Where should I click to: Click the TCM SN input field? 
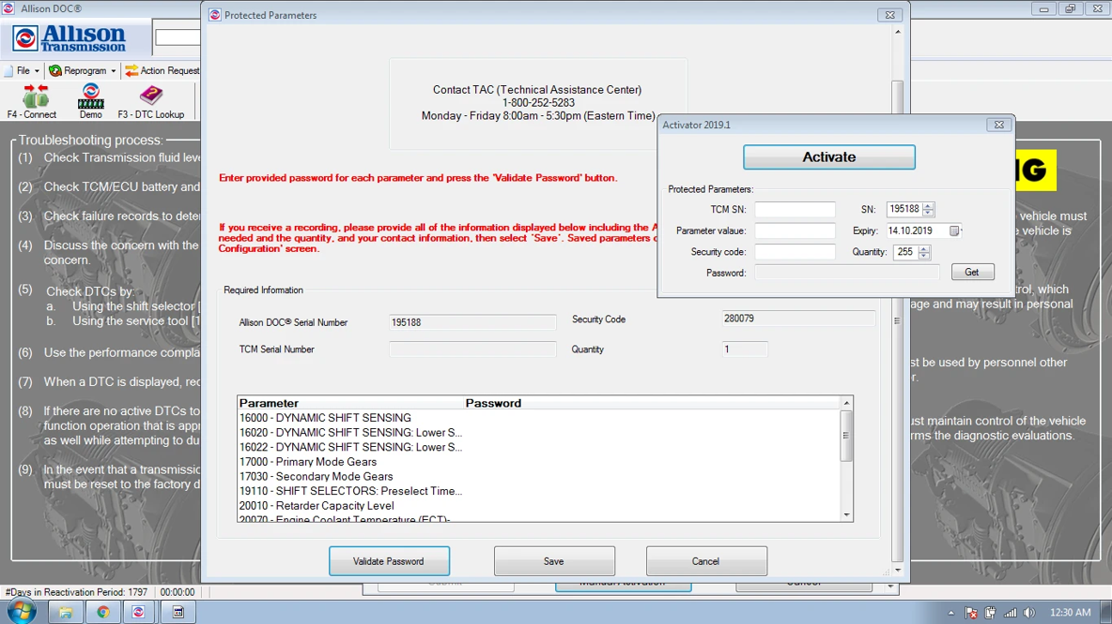pos(795,209)
